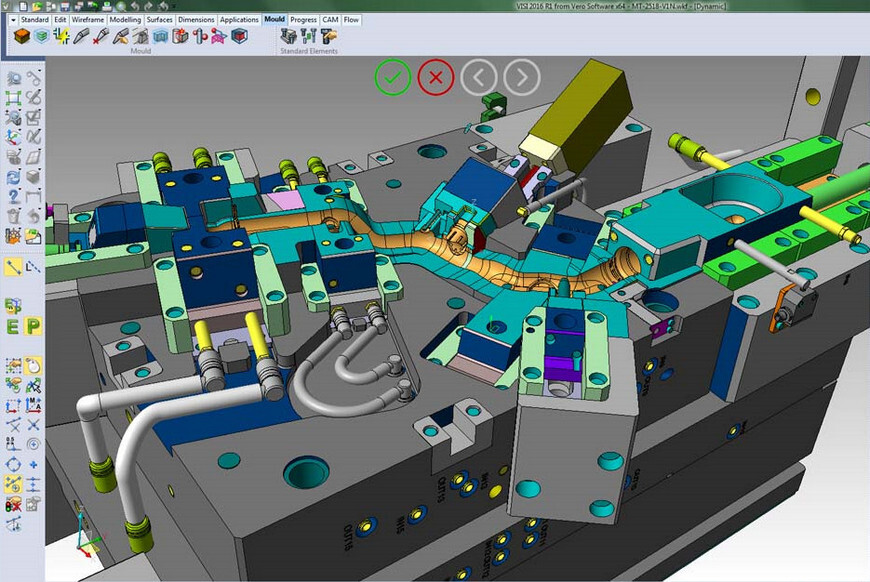Image resolution: width=870 pixels, height=582 pixels.
Task: Click the ship wheel settings icon
Action: tap(13, 236)
